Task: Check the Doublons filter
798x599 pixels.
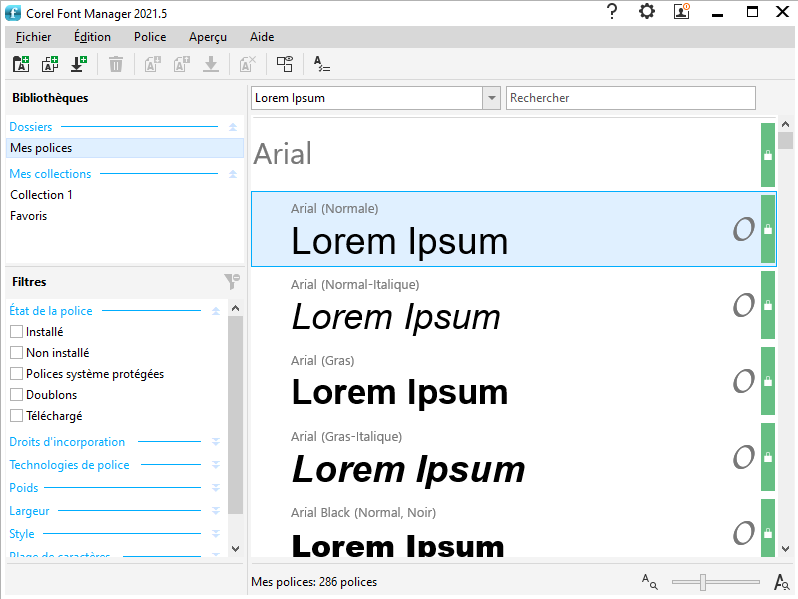Action: 16,395
